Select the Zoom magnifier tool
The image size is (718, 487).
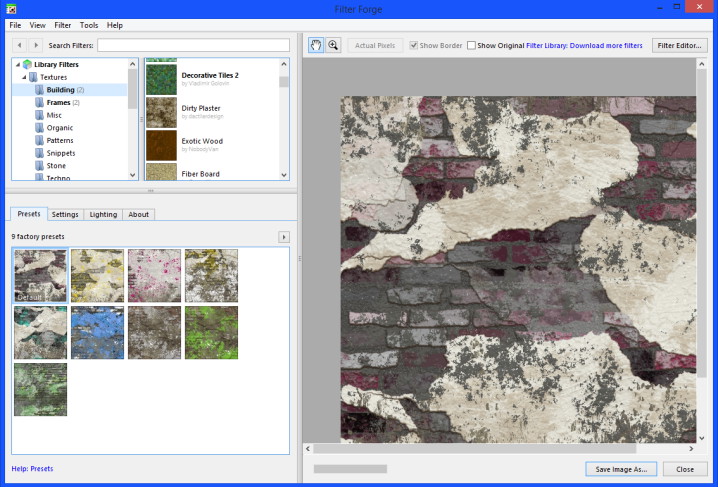tap(333, 45)
